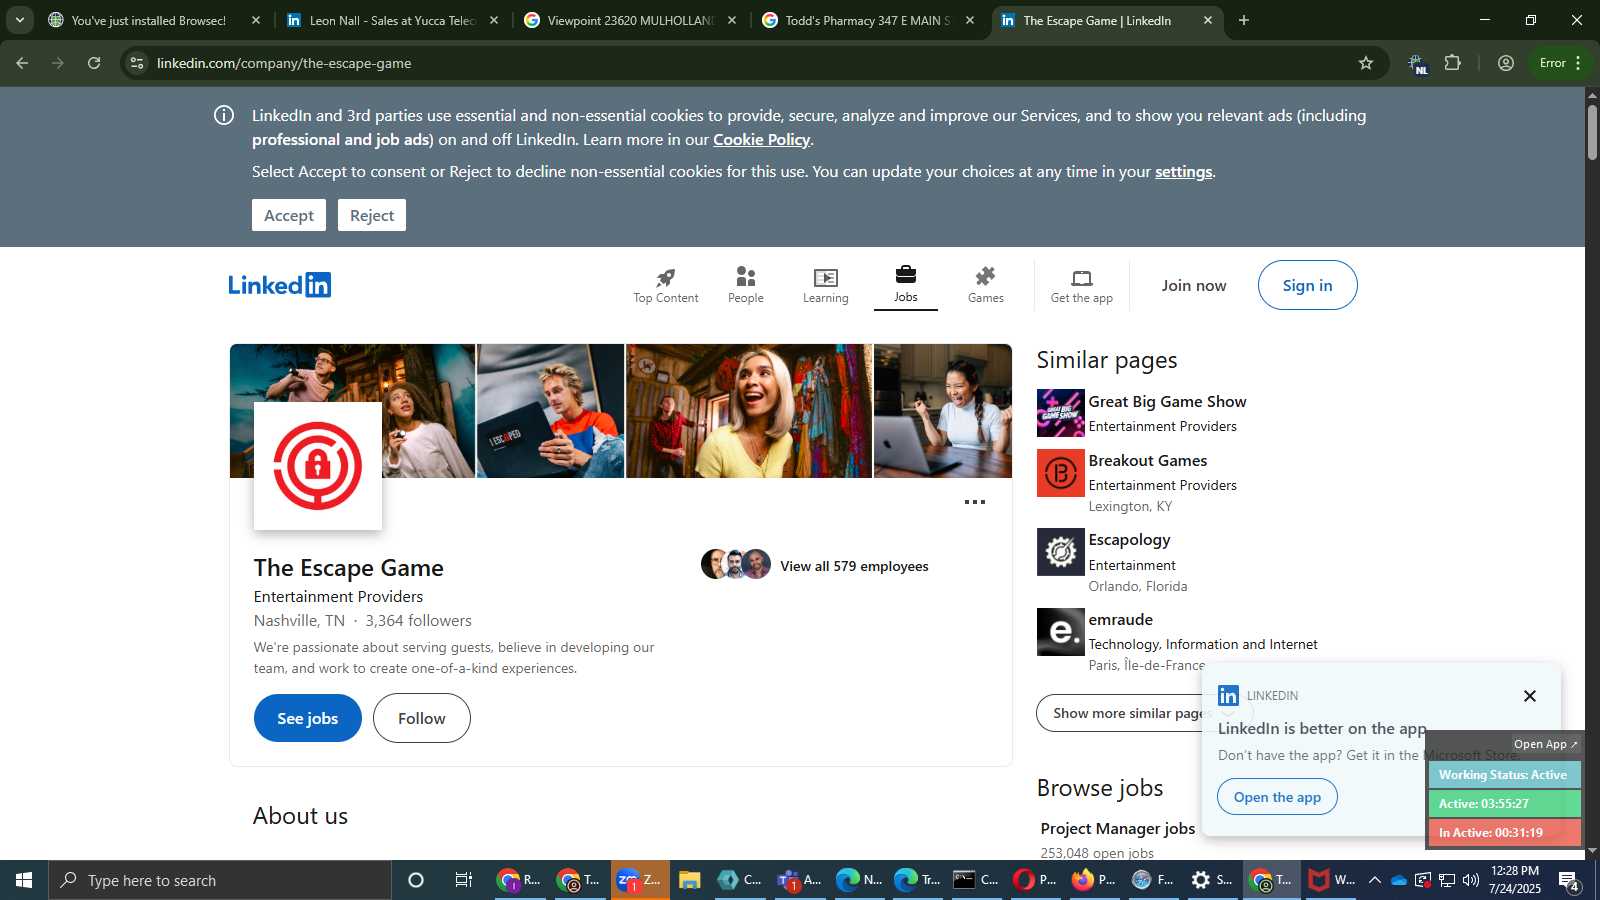Switch to Leon Nall LinkedIn tab
This screenshot has height=900, width=1600.
tap(392, 20)
